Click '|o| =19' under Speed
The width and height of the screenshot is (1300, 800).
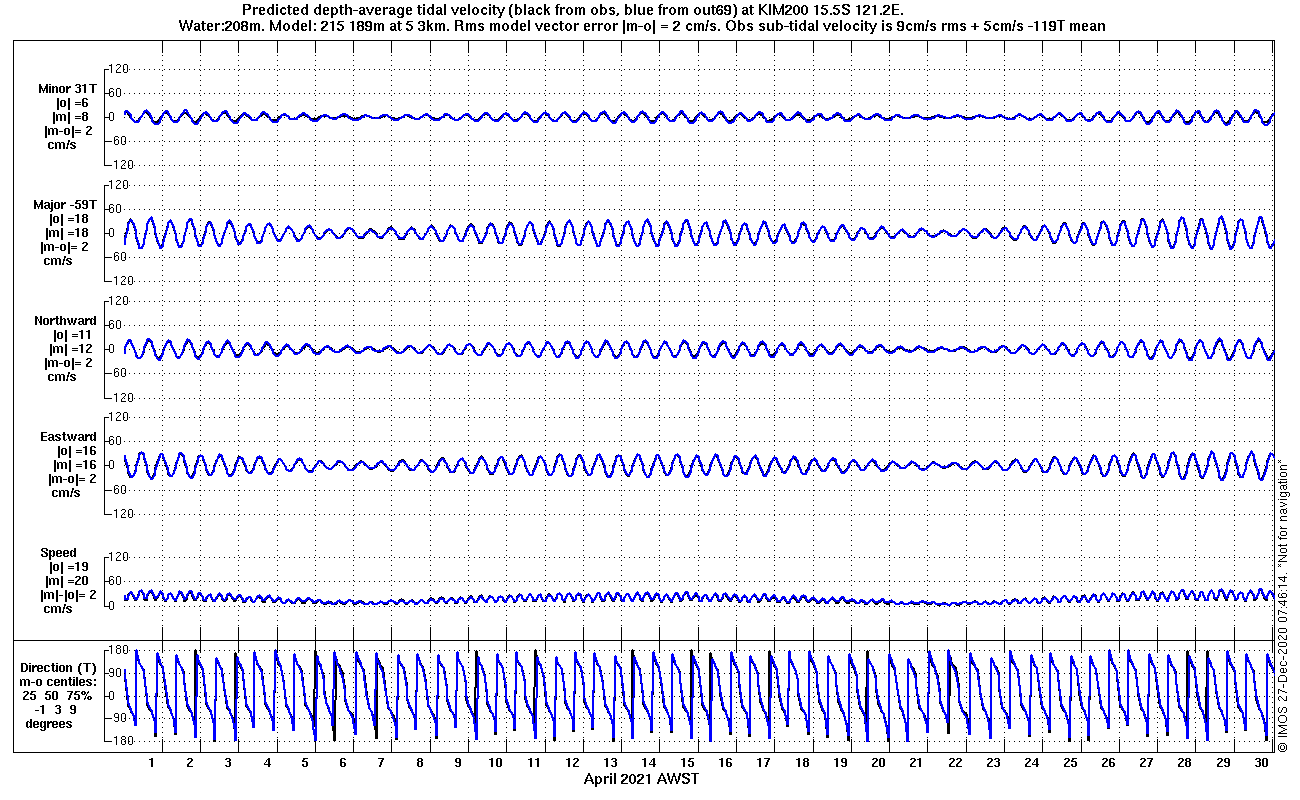[70, 567]
